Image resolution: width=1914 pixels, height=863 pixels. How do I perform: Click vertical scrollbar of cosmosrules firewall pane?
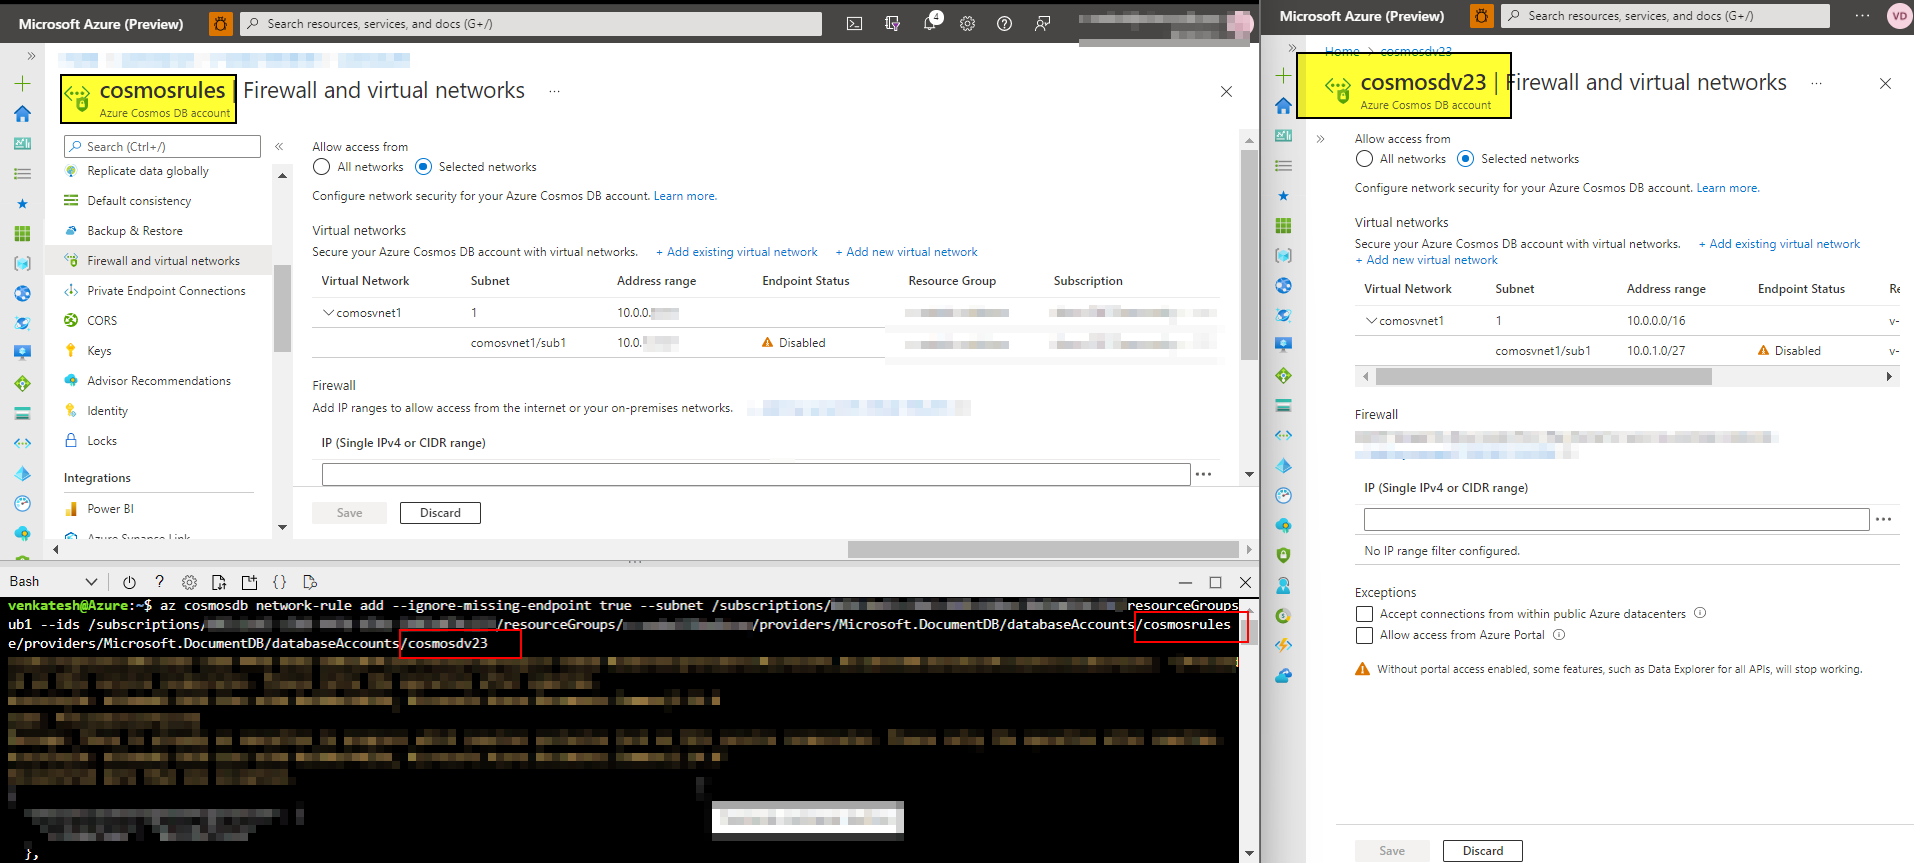tap(1249, 255)
